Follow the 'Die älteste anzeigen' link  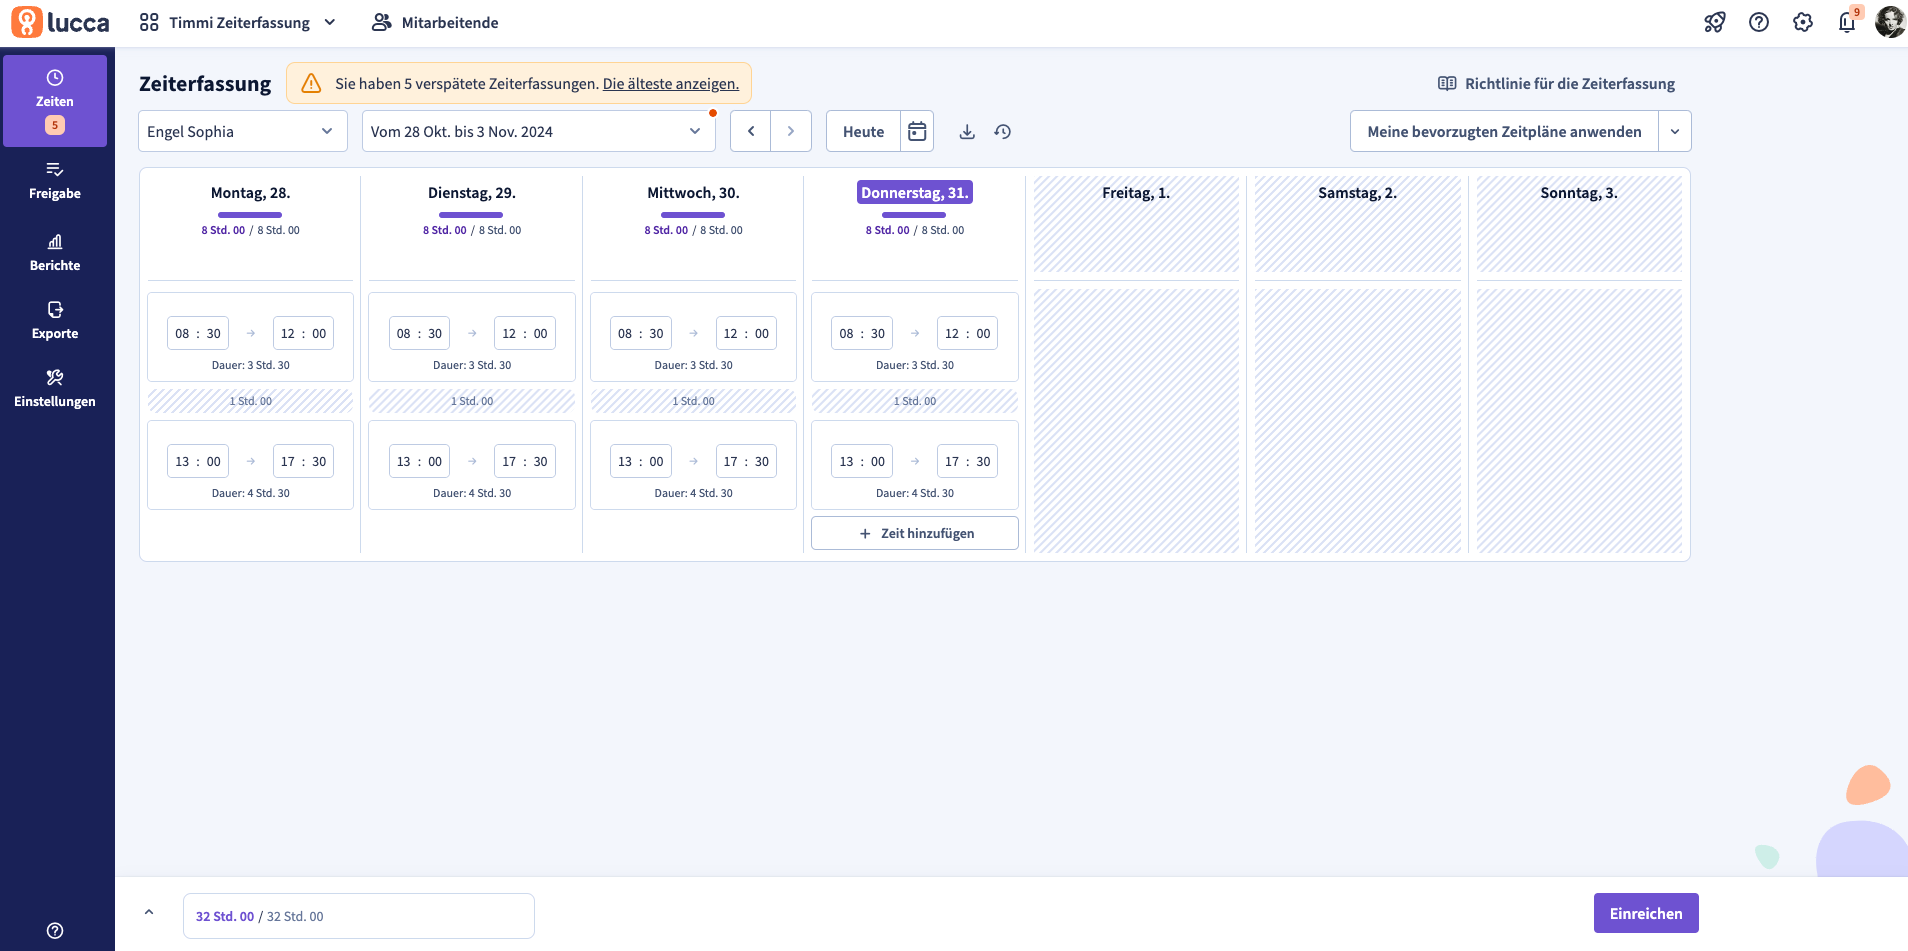671,84
